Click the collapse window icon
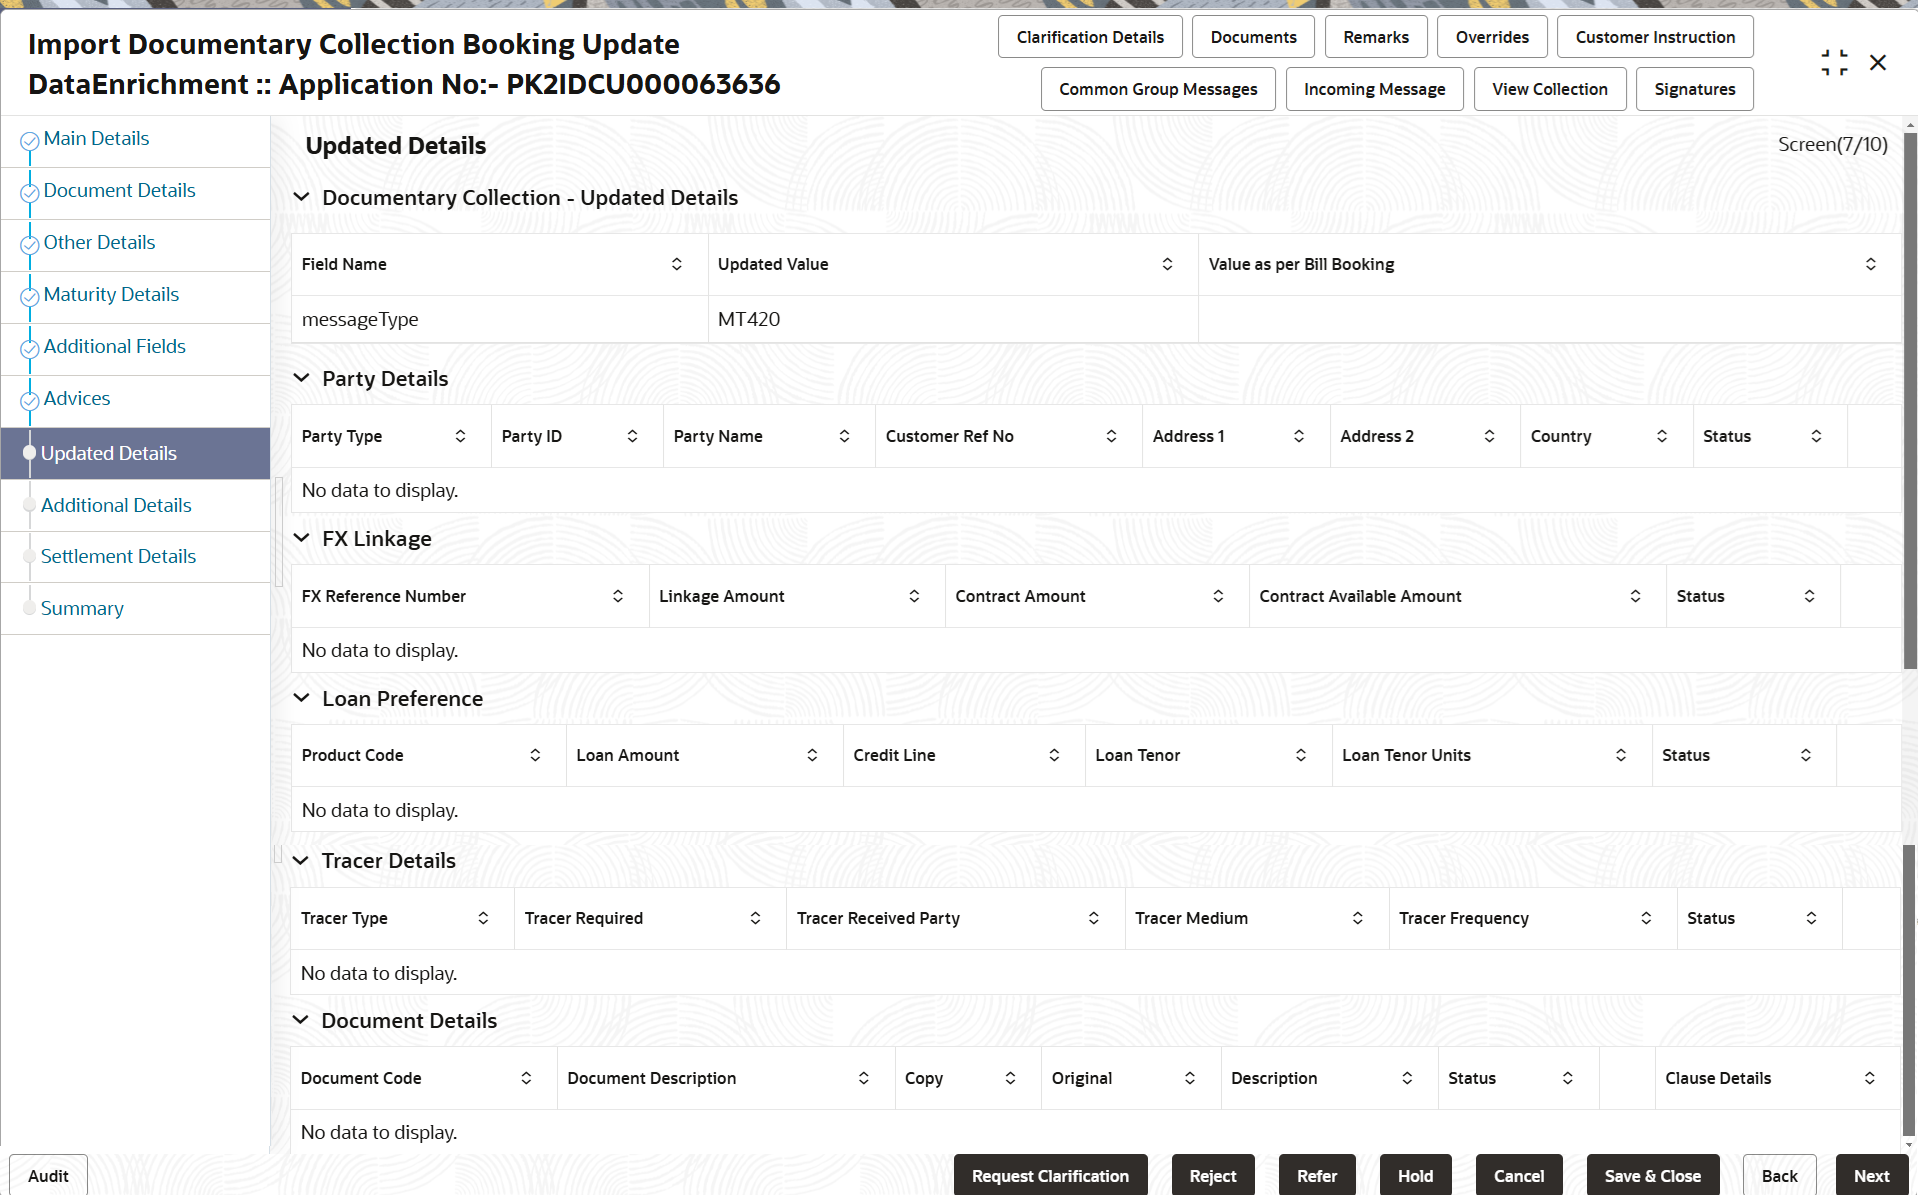1920x1195 pixels. click(x=1834, y=62)
